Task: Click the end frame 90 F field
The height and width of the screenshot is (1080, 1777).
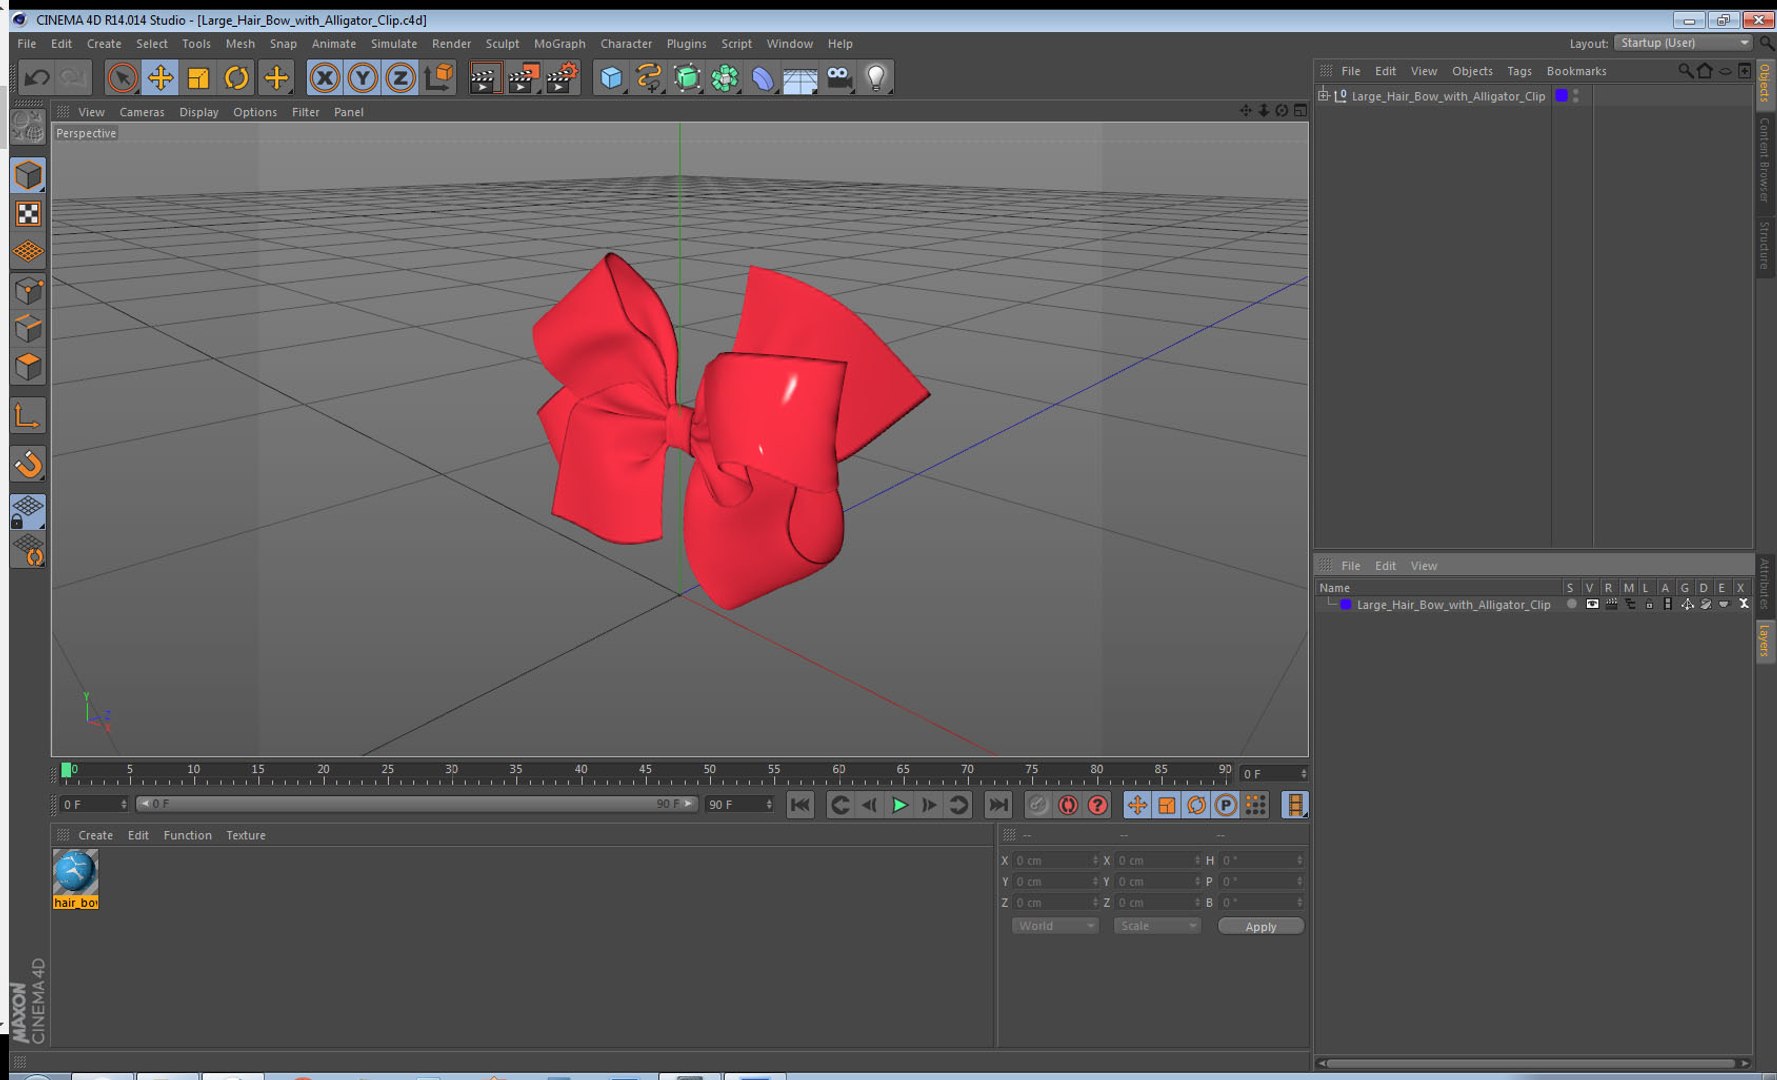Action: click(740, 804)
